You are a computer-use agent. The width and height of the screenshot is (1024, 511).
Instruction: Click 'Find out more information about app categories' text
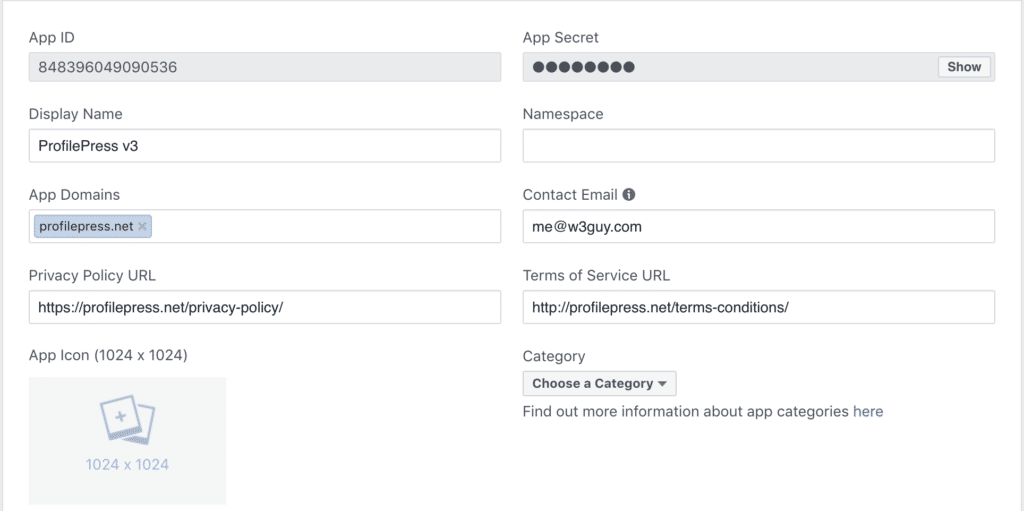[686, 412]
